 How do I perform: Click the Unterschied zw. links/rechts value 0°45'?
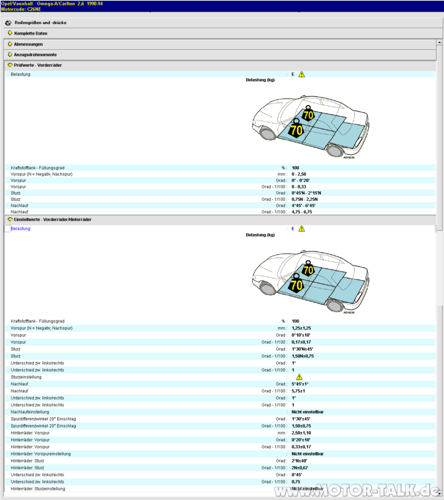297,475
